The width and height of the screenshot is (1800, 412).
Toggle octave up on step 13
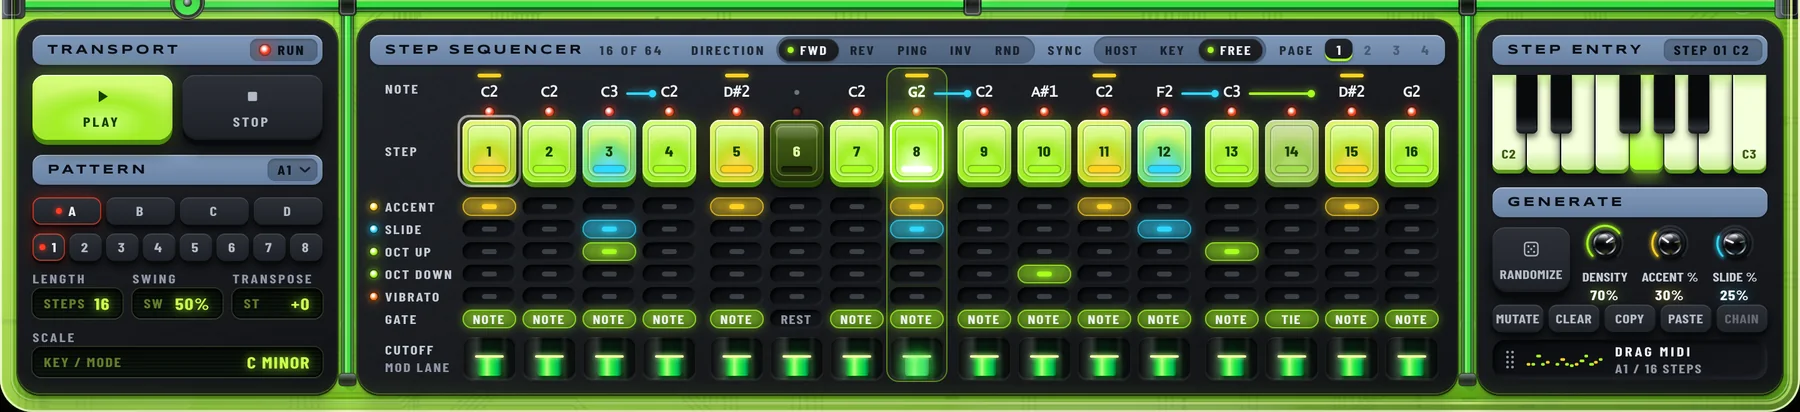tap(1232, 252)
